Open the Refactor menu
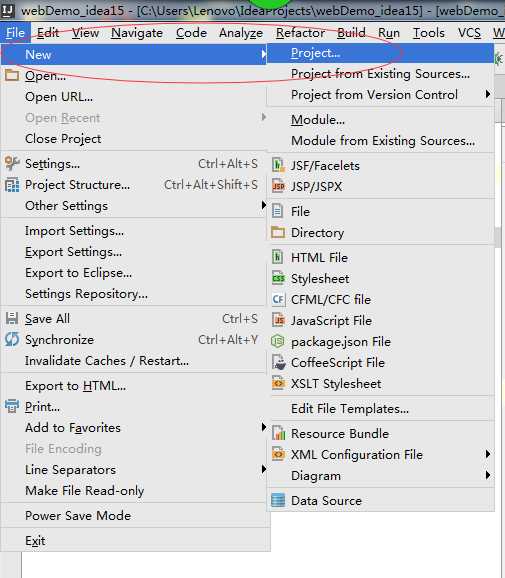Viewport: 505px width, 578px height. point(300,33)
